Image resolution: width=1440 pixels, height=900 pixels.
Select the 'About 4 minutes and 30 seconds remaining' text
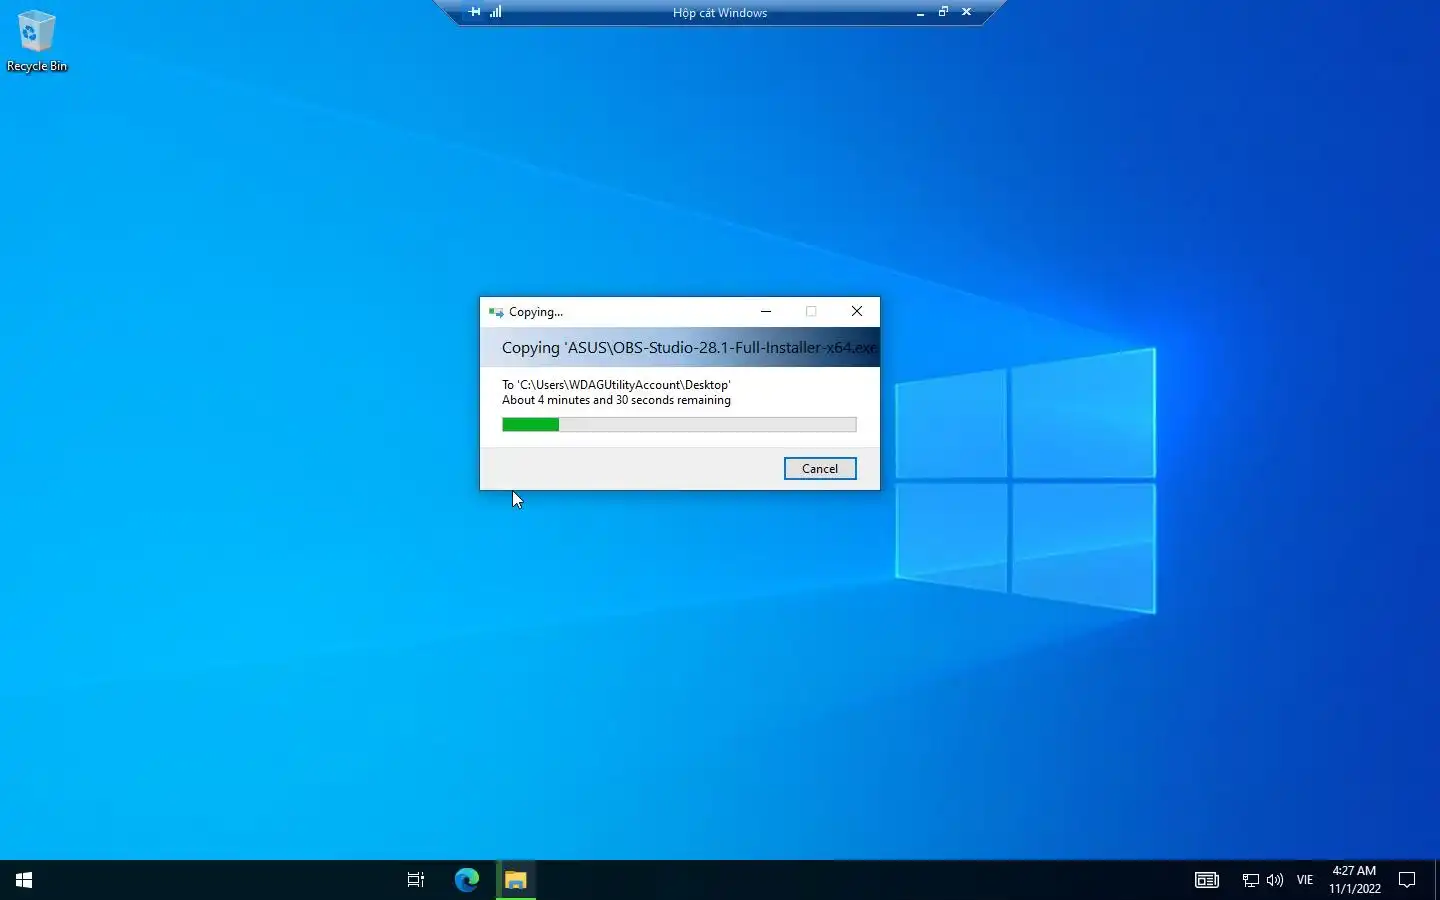tap(616, 400)
